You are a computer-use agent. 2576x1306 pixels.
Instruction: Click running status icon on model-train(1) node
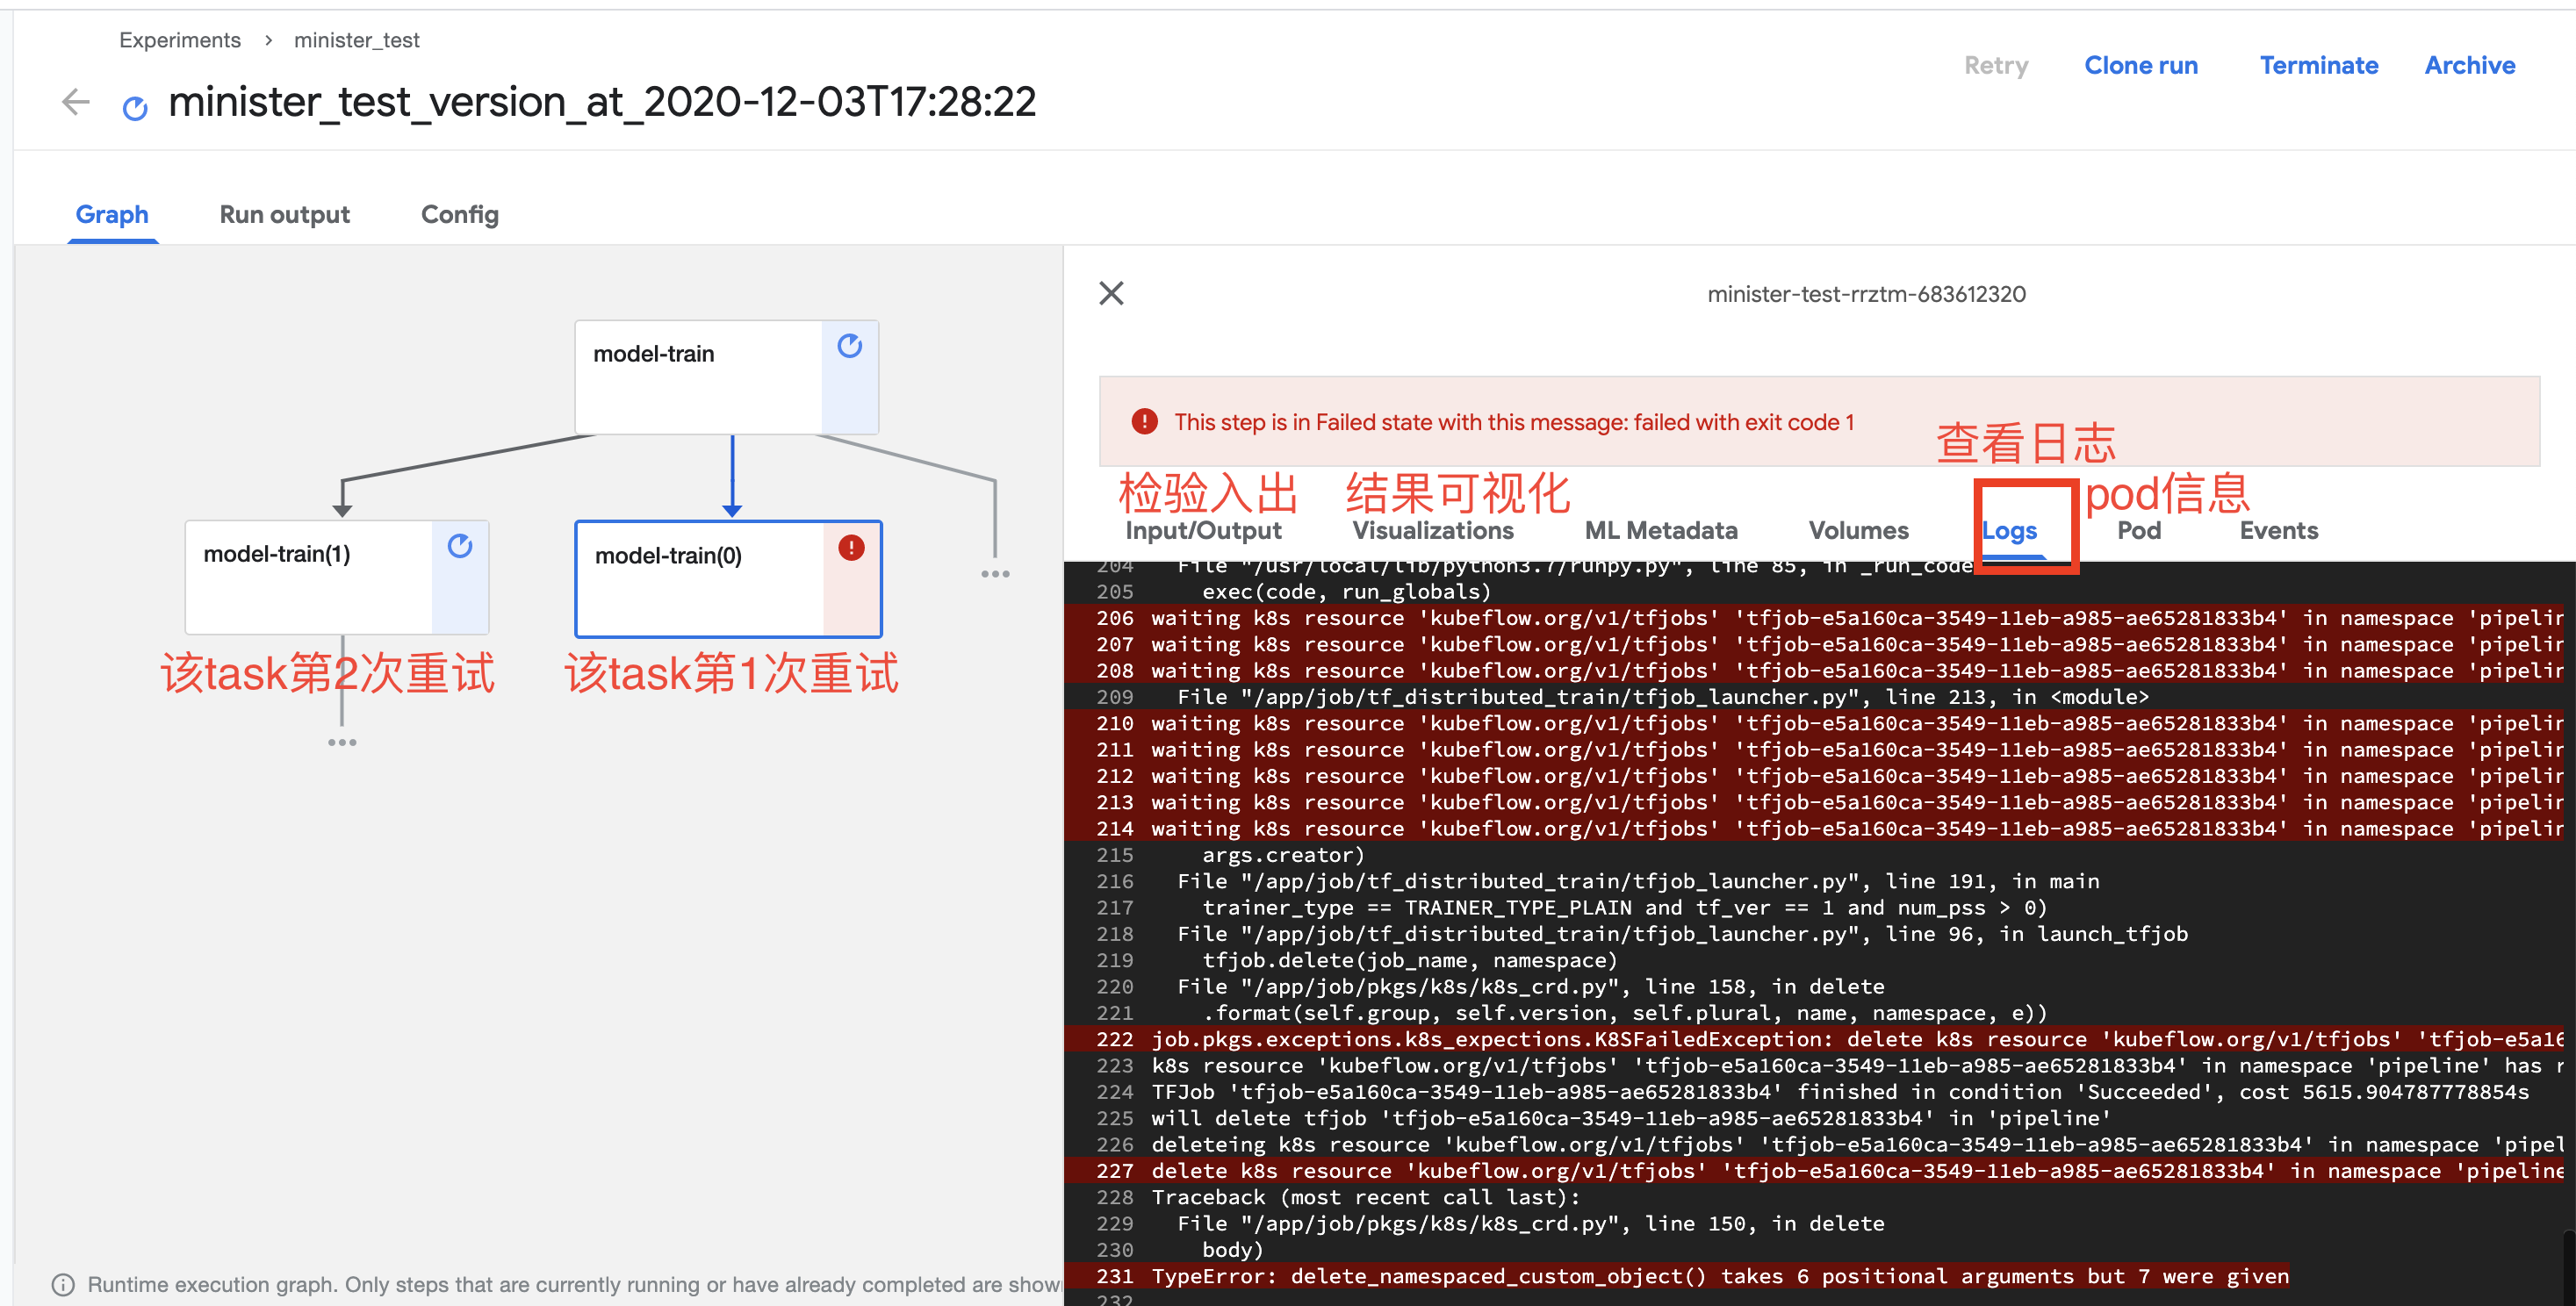(x=460, y=546)
